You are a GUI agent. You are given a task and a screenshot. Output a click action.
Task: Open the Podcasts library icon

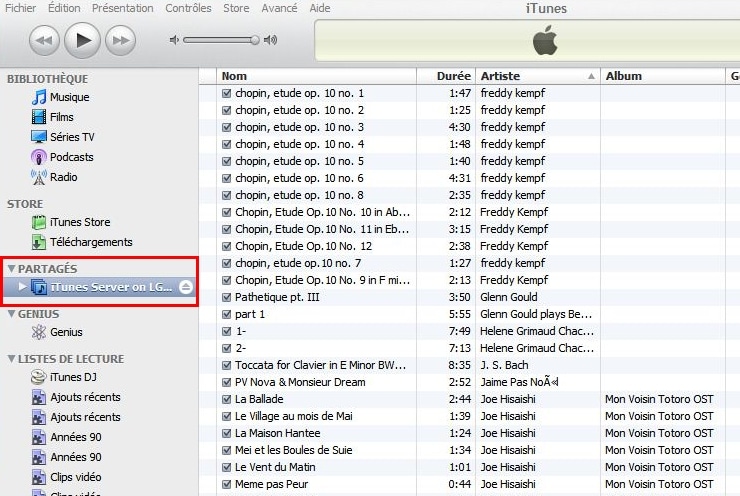[39, 157]
